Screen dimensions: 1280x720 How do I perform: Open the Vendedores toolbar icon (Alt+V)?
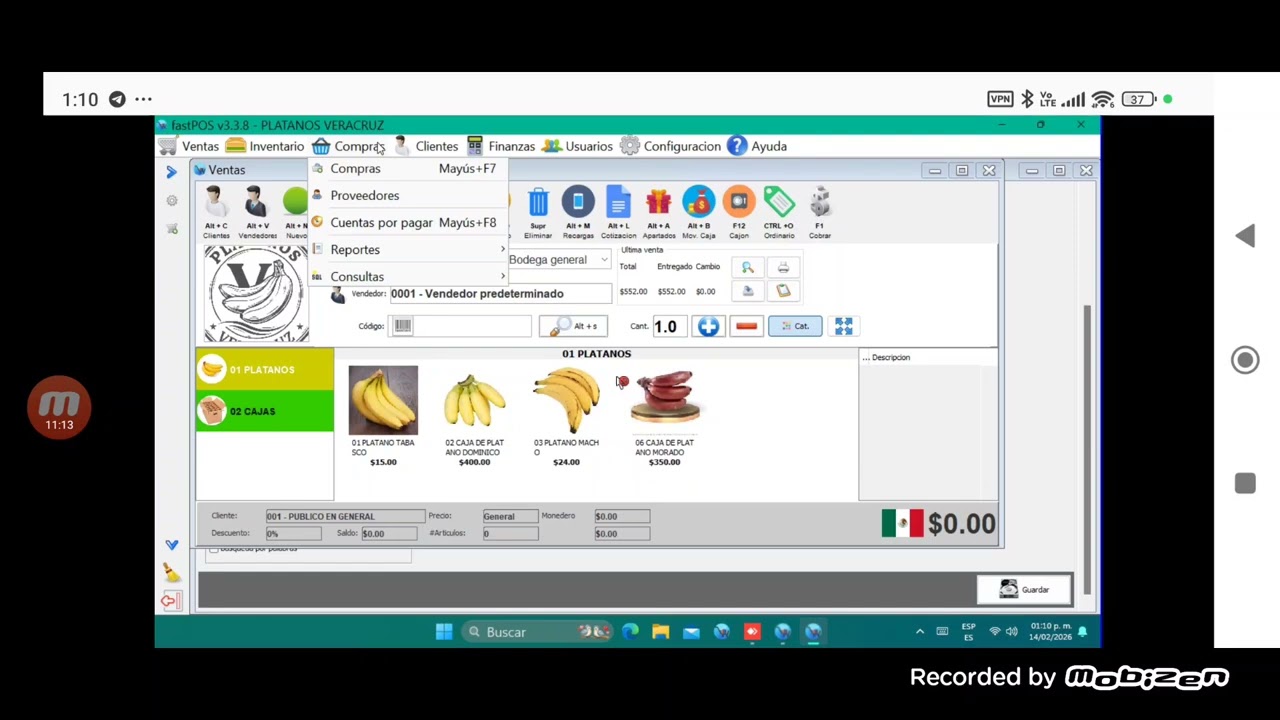pos(257,212)
